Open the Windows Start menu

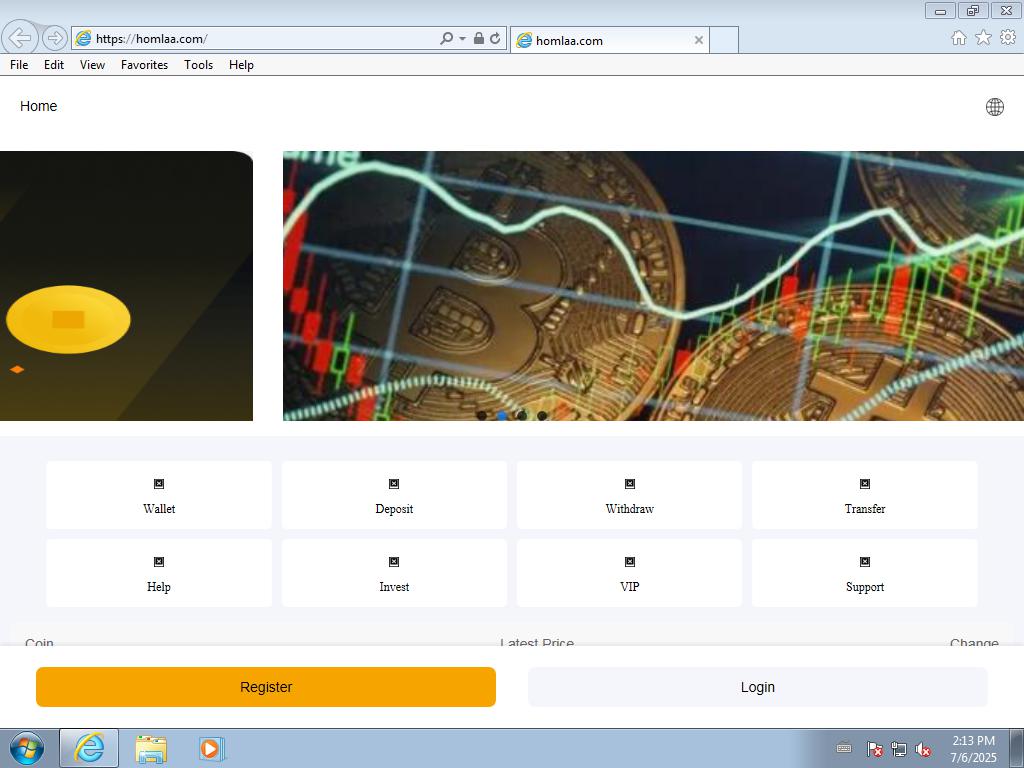point(27,748)
